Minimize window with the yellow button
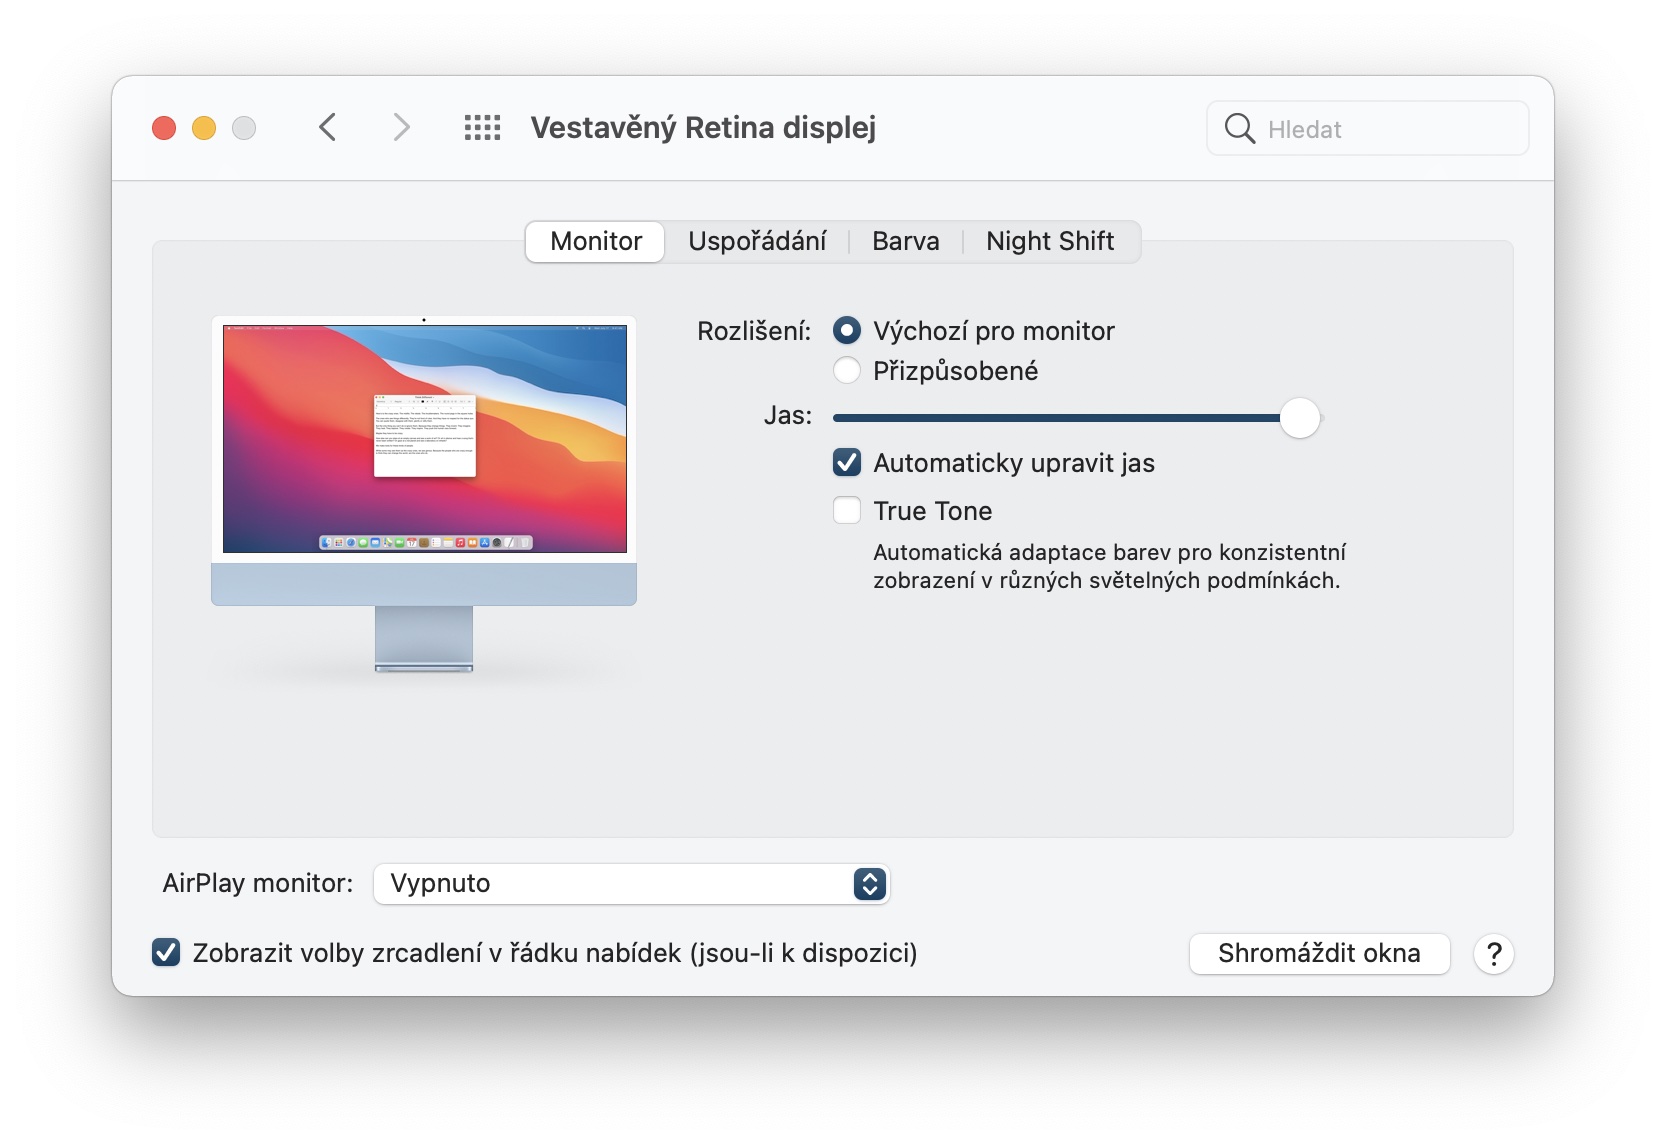 204,128
